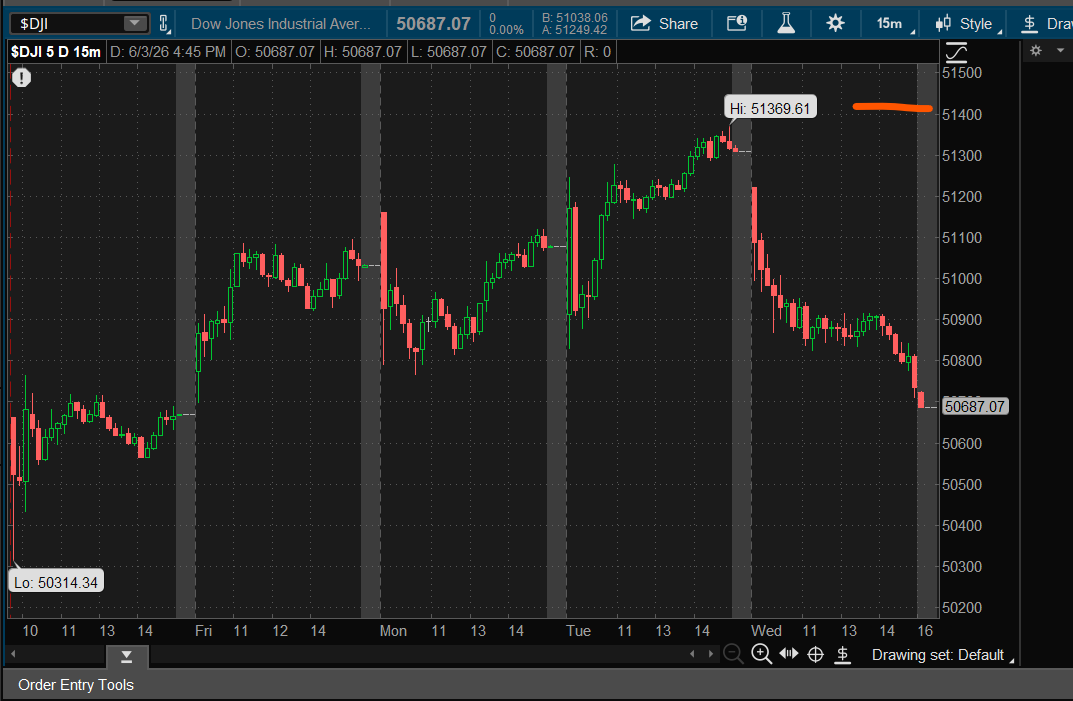Click the Lo: 50314.34 price bubble

(56, 583)
